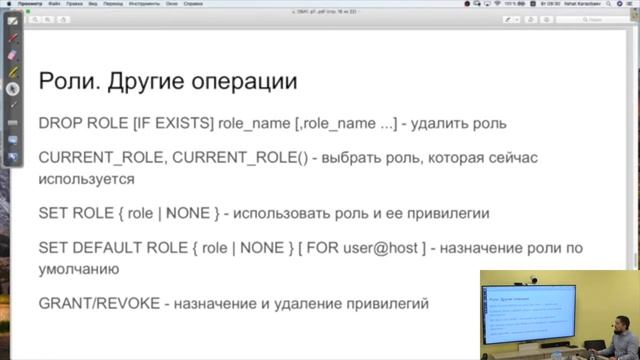Click the 'GRANT/REVOKE' line
Screen dimensions: 640x360
[233, 304]
